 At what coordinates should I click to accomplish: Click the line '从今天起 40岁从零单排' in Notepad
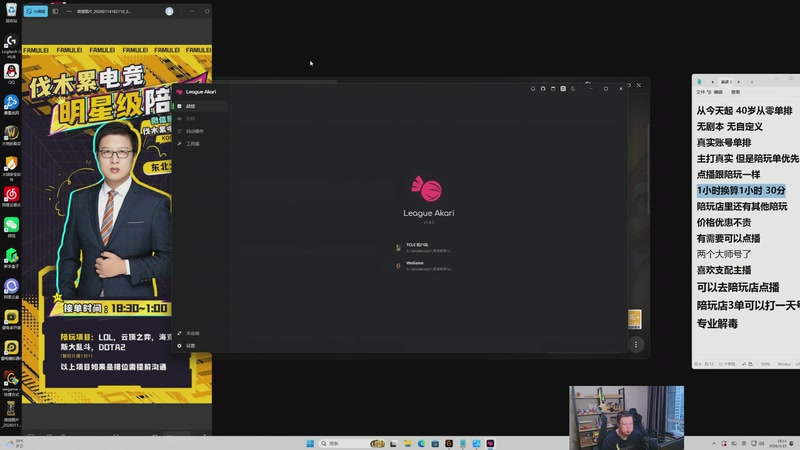745,111
